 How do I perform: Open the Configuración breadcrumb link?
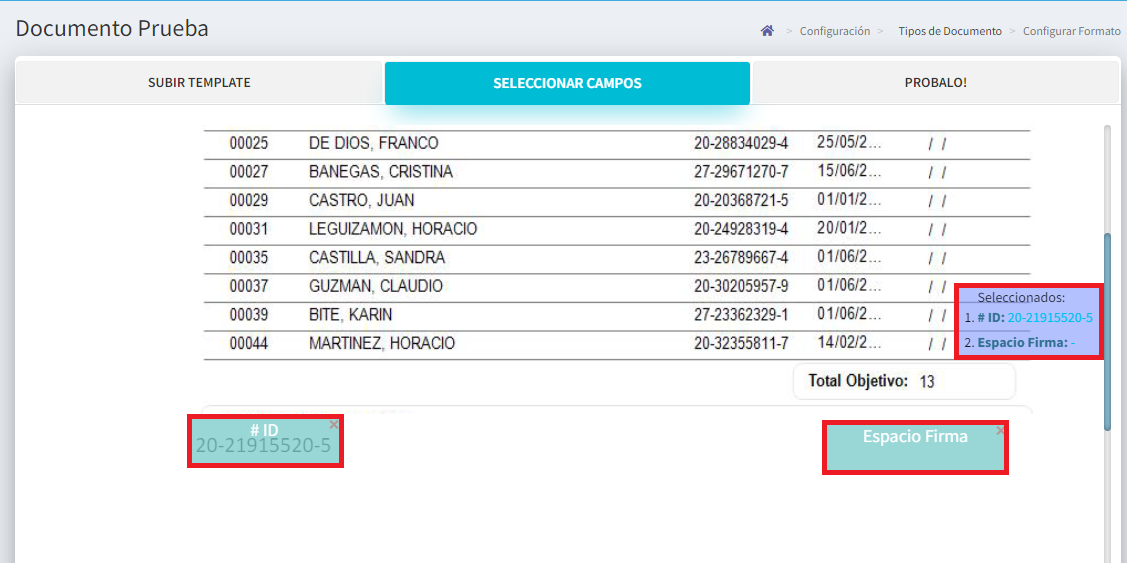(834, 31)
